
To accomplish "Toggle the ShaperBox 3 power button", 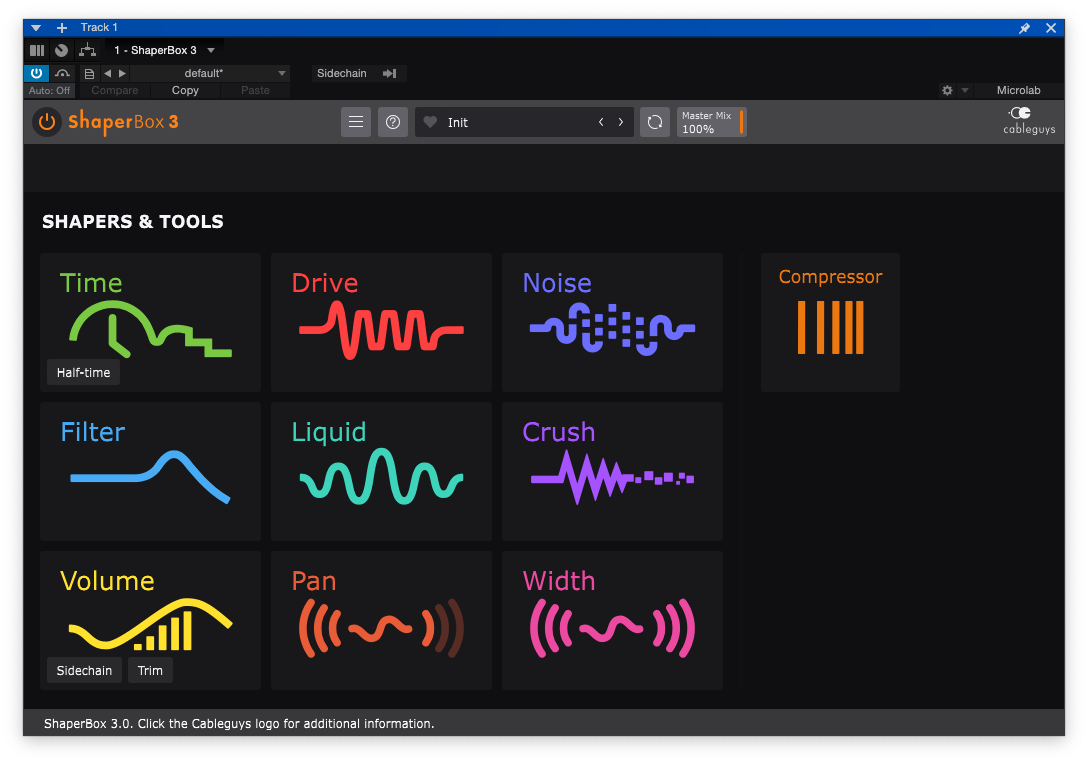I will [x=47, y=122].
